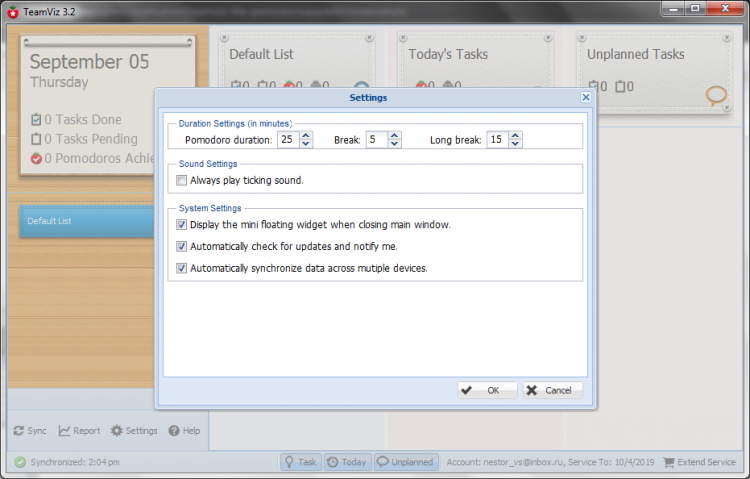Click the Thursday weekday label
Screen dimensions: 750x479
tap(59, 82)
